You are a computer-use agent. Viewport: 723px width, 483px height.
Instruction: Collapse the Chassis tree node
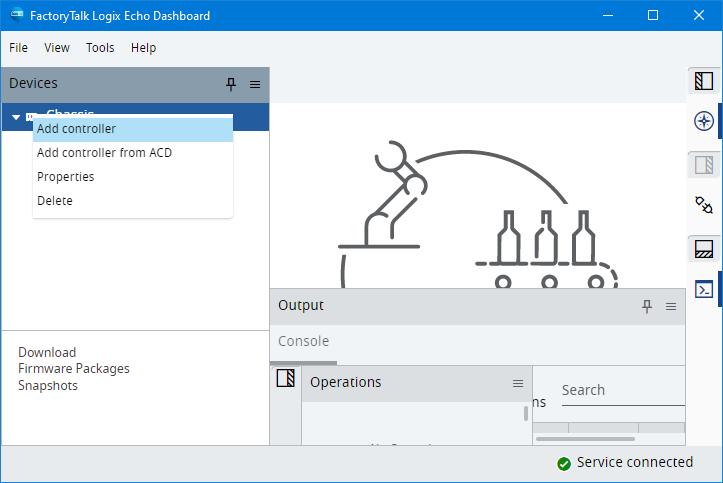pyautogui.click(x=16, y=117)
